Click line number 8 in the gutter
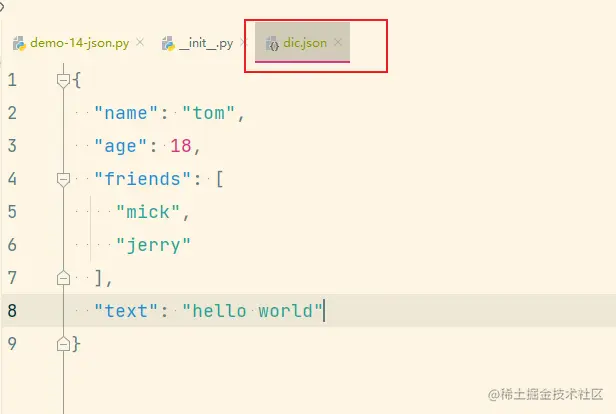 click(12, 311)
